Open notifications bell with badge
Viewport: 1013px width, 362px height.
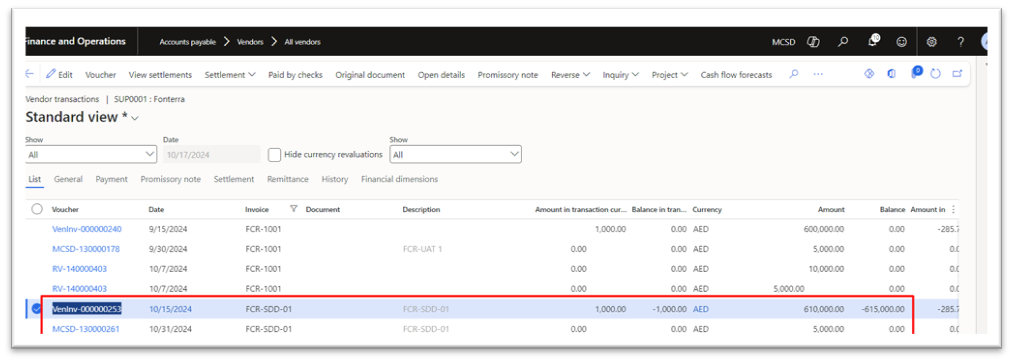point(873,41)
